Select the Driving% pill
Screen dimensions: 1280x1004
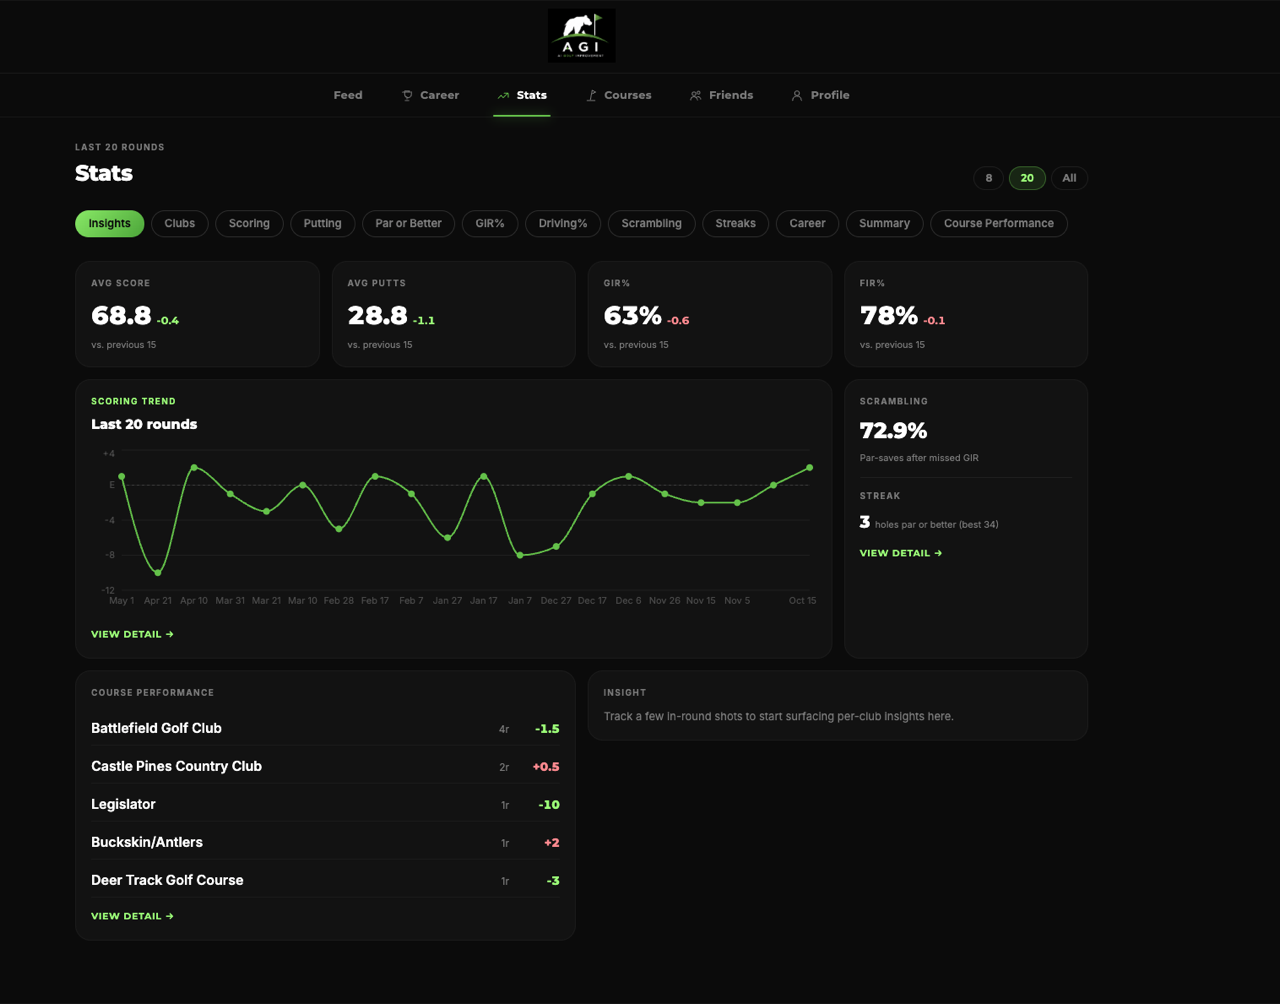[563, 223]
